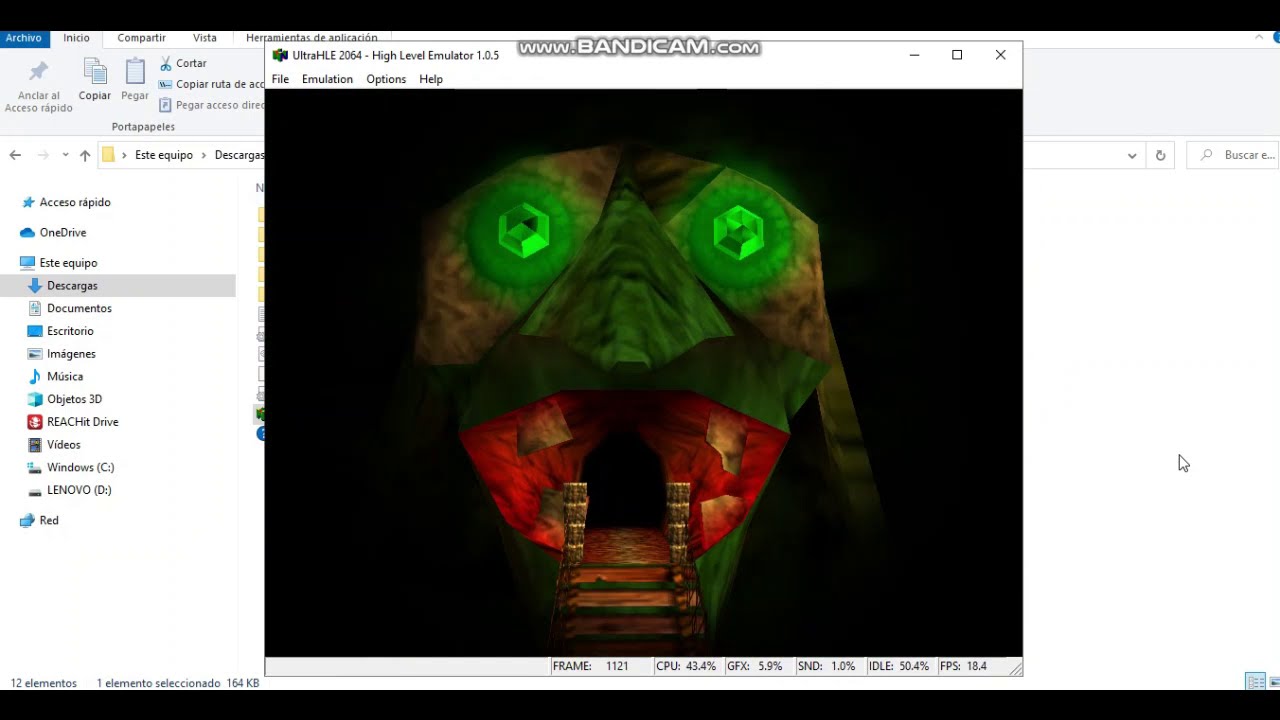Go up one folder level arrow
1280x720 pixels.
click(x=85, y=155)
